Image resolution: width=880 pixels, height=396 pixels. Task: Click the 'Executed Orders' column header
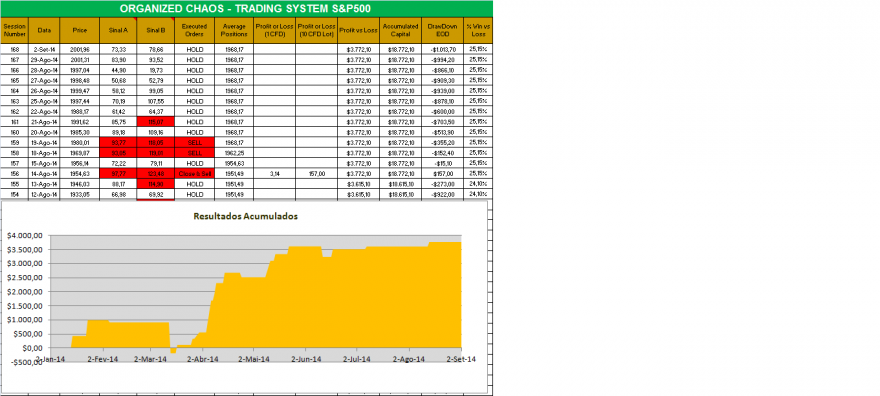pos(194,30)
